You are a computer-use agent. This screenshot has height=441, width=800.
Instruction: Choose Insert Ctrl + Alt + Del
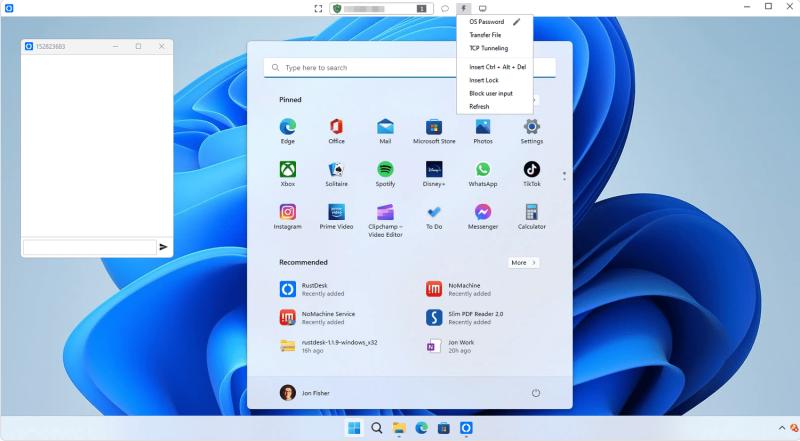pyautogui.click(x=497, y=67)
